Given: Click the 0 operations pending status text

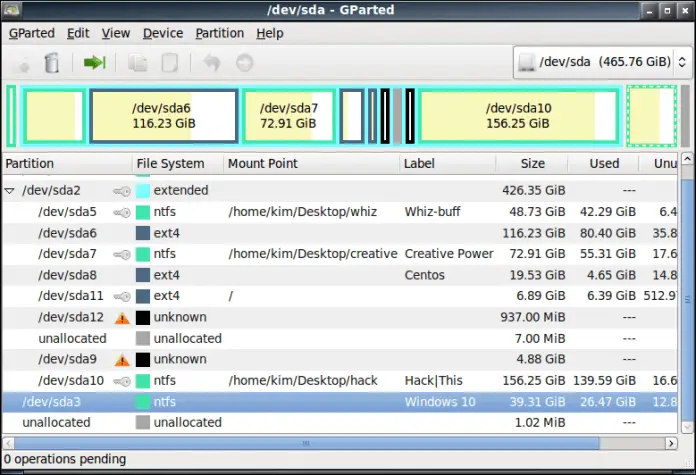Looking at the screenshot, I should (x=65, y=459).
